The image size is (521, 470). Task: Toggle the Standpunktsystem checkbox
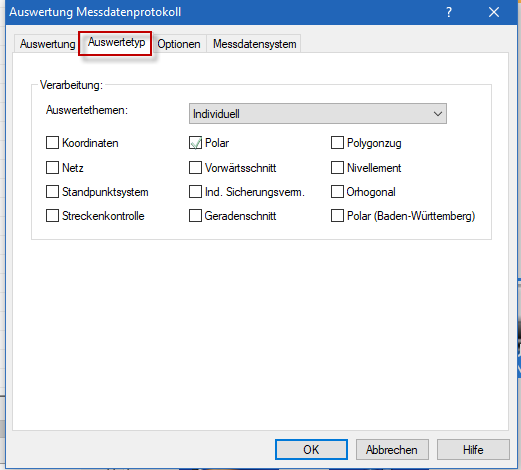tap(52, 192)
